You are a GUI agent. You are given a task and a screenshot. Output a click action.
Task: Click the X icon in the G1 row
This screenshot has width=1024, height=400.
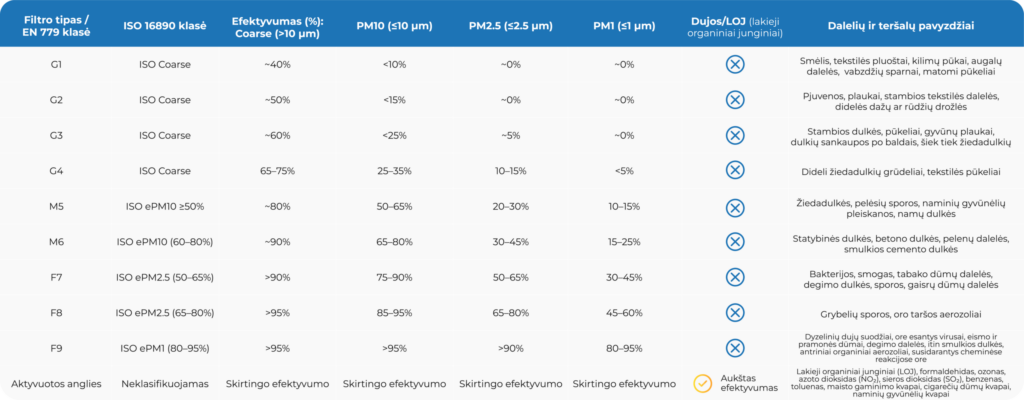(735, 64)
